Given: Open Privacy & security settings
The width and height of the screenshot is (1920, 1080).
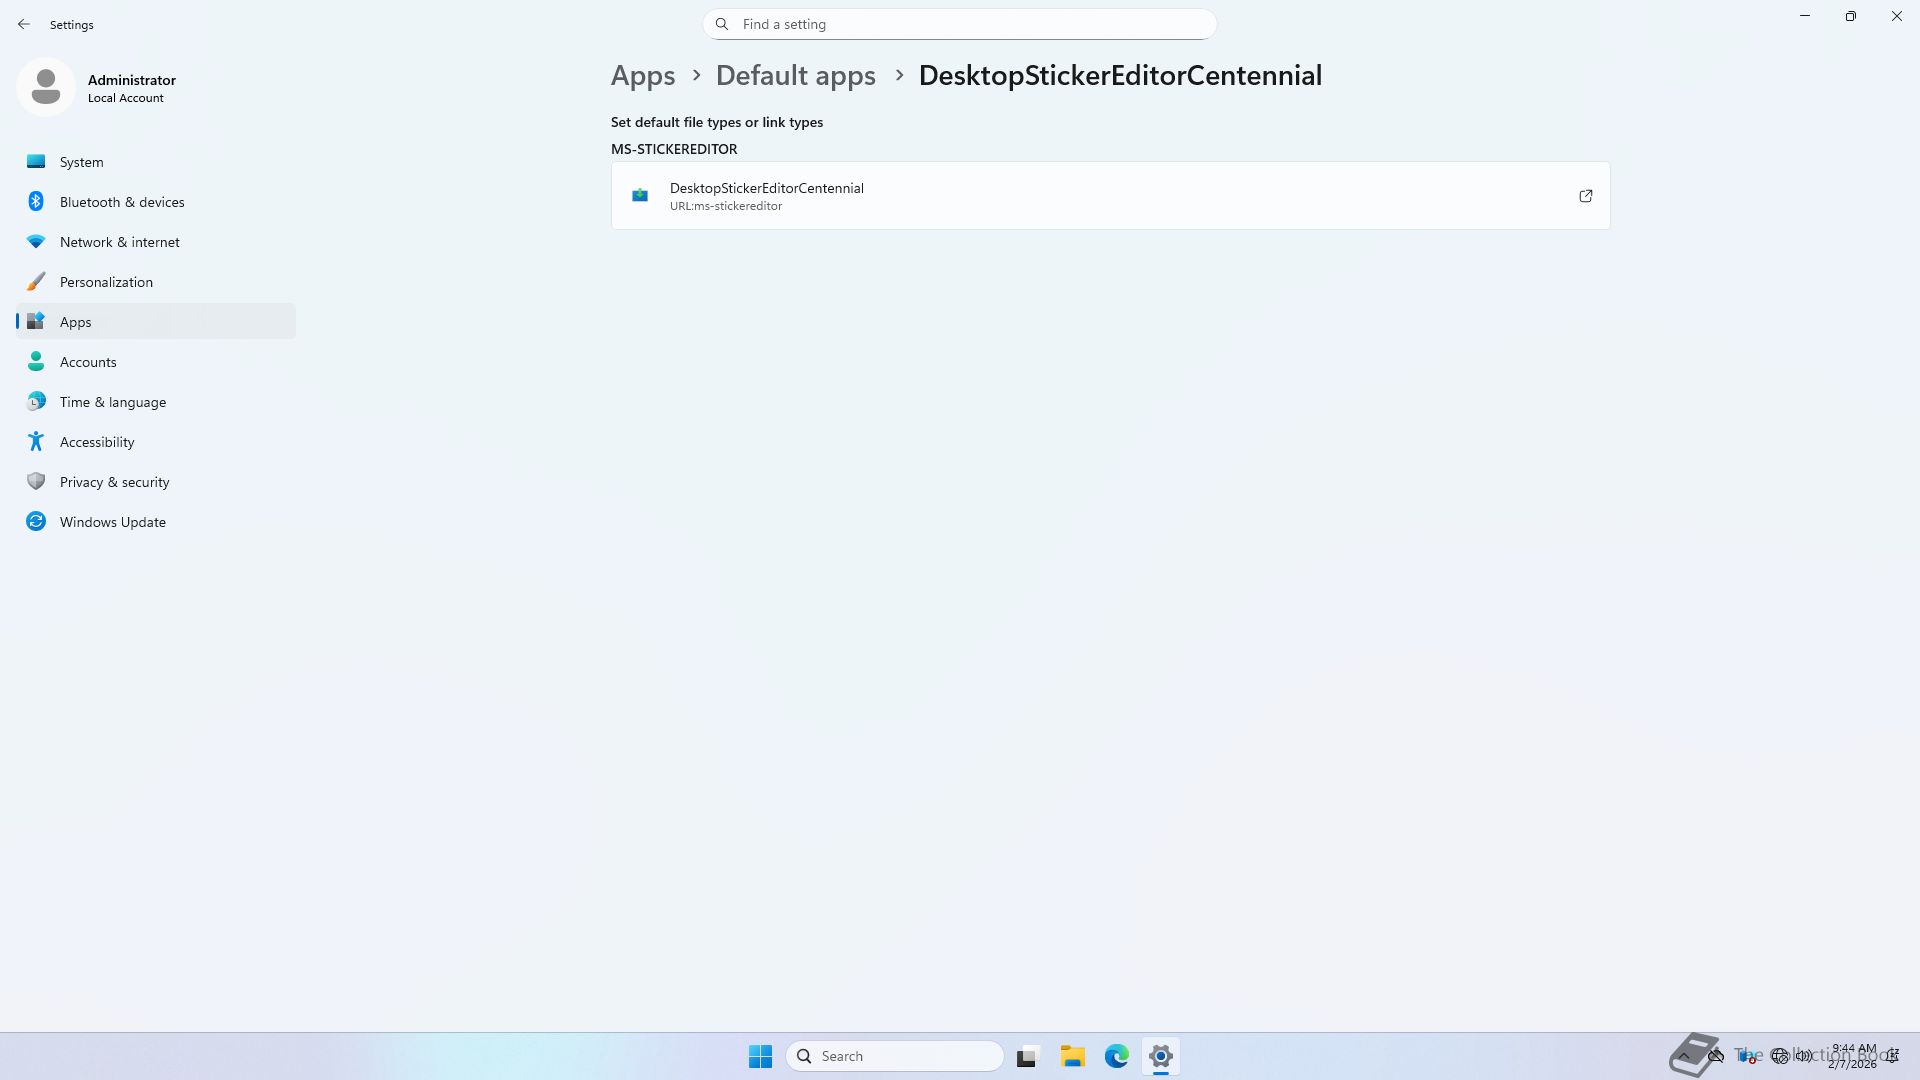Looking at the screenshot, I should 114,482.
